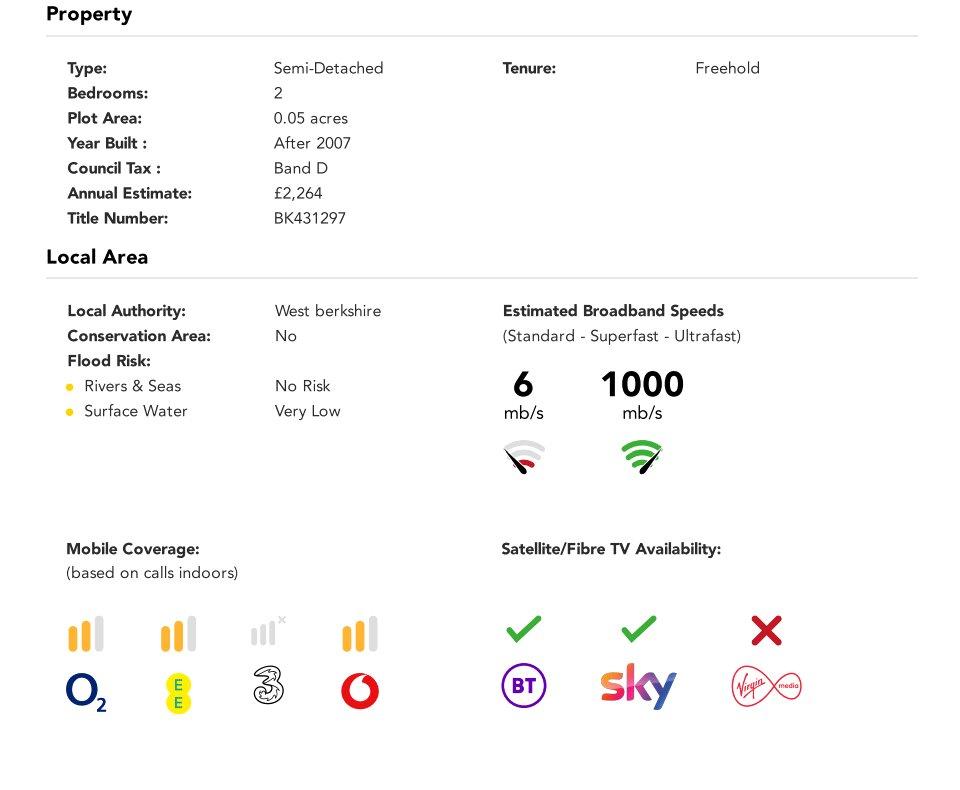This screenshot has height=790, width=960.
Task: Click the red cross above Virgin Media
Action: coord(767,630)
